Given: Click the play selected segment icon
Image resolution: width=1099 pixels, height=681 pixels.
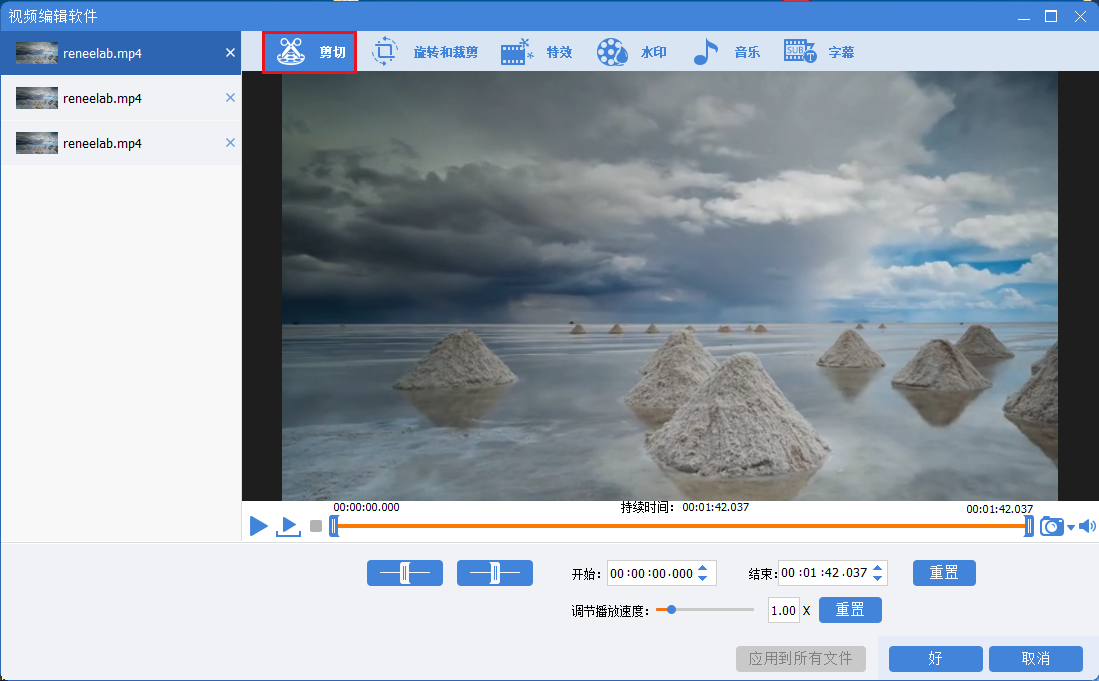Looking at the screenshot, I should pyautogui.click(x=288, y=526).
